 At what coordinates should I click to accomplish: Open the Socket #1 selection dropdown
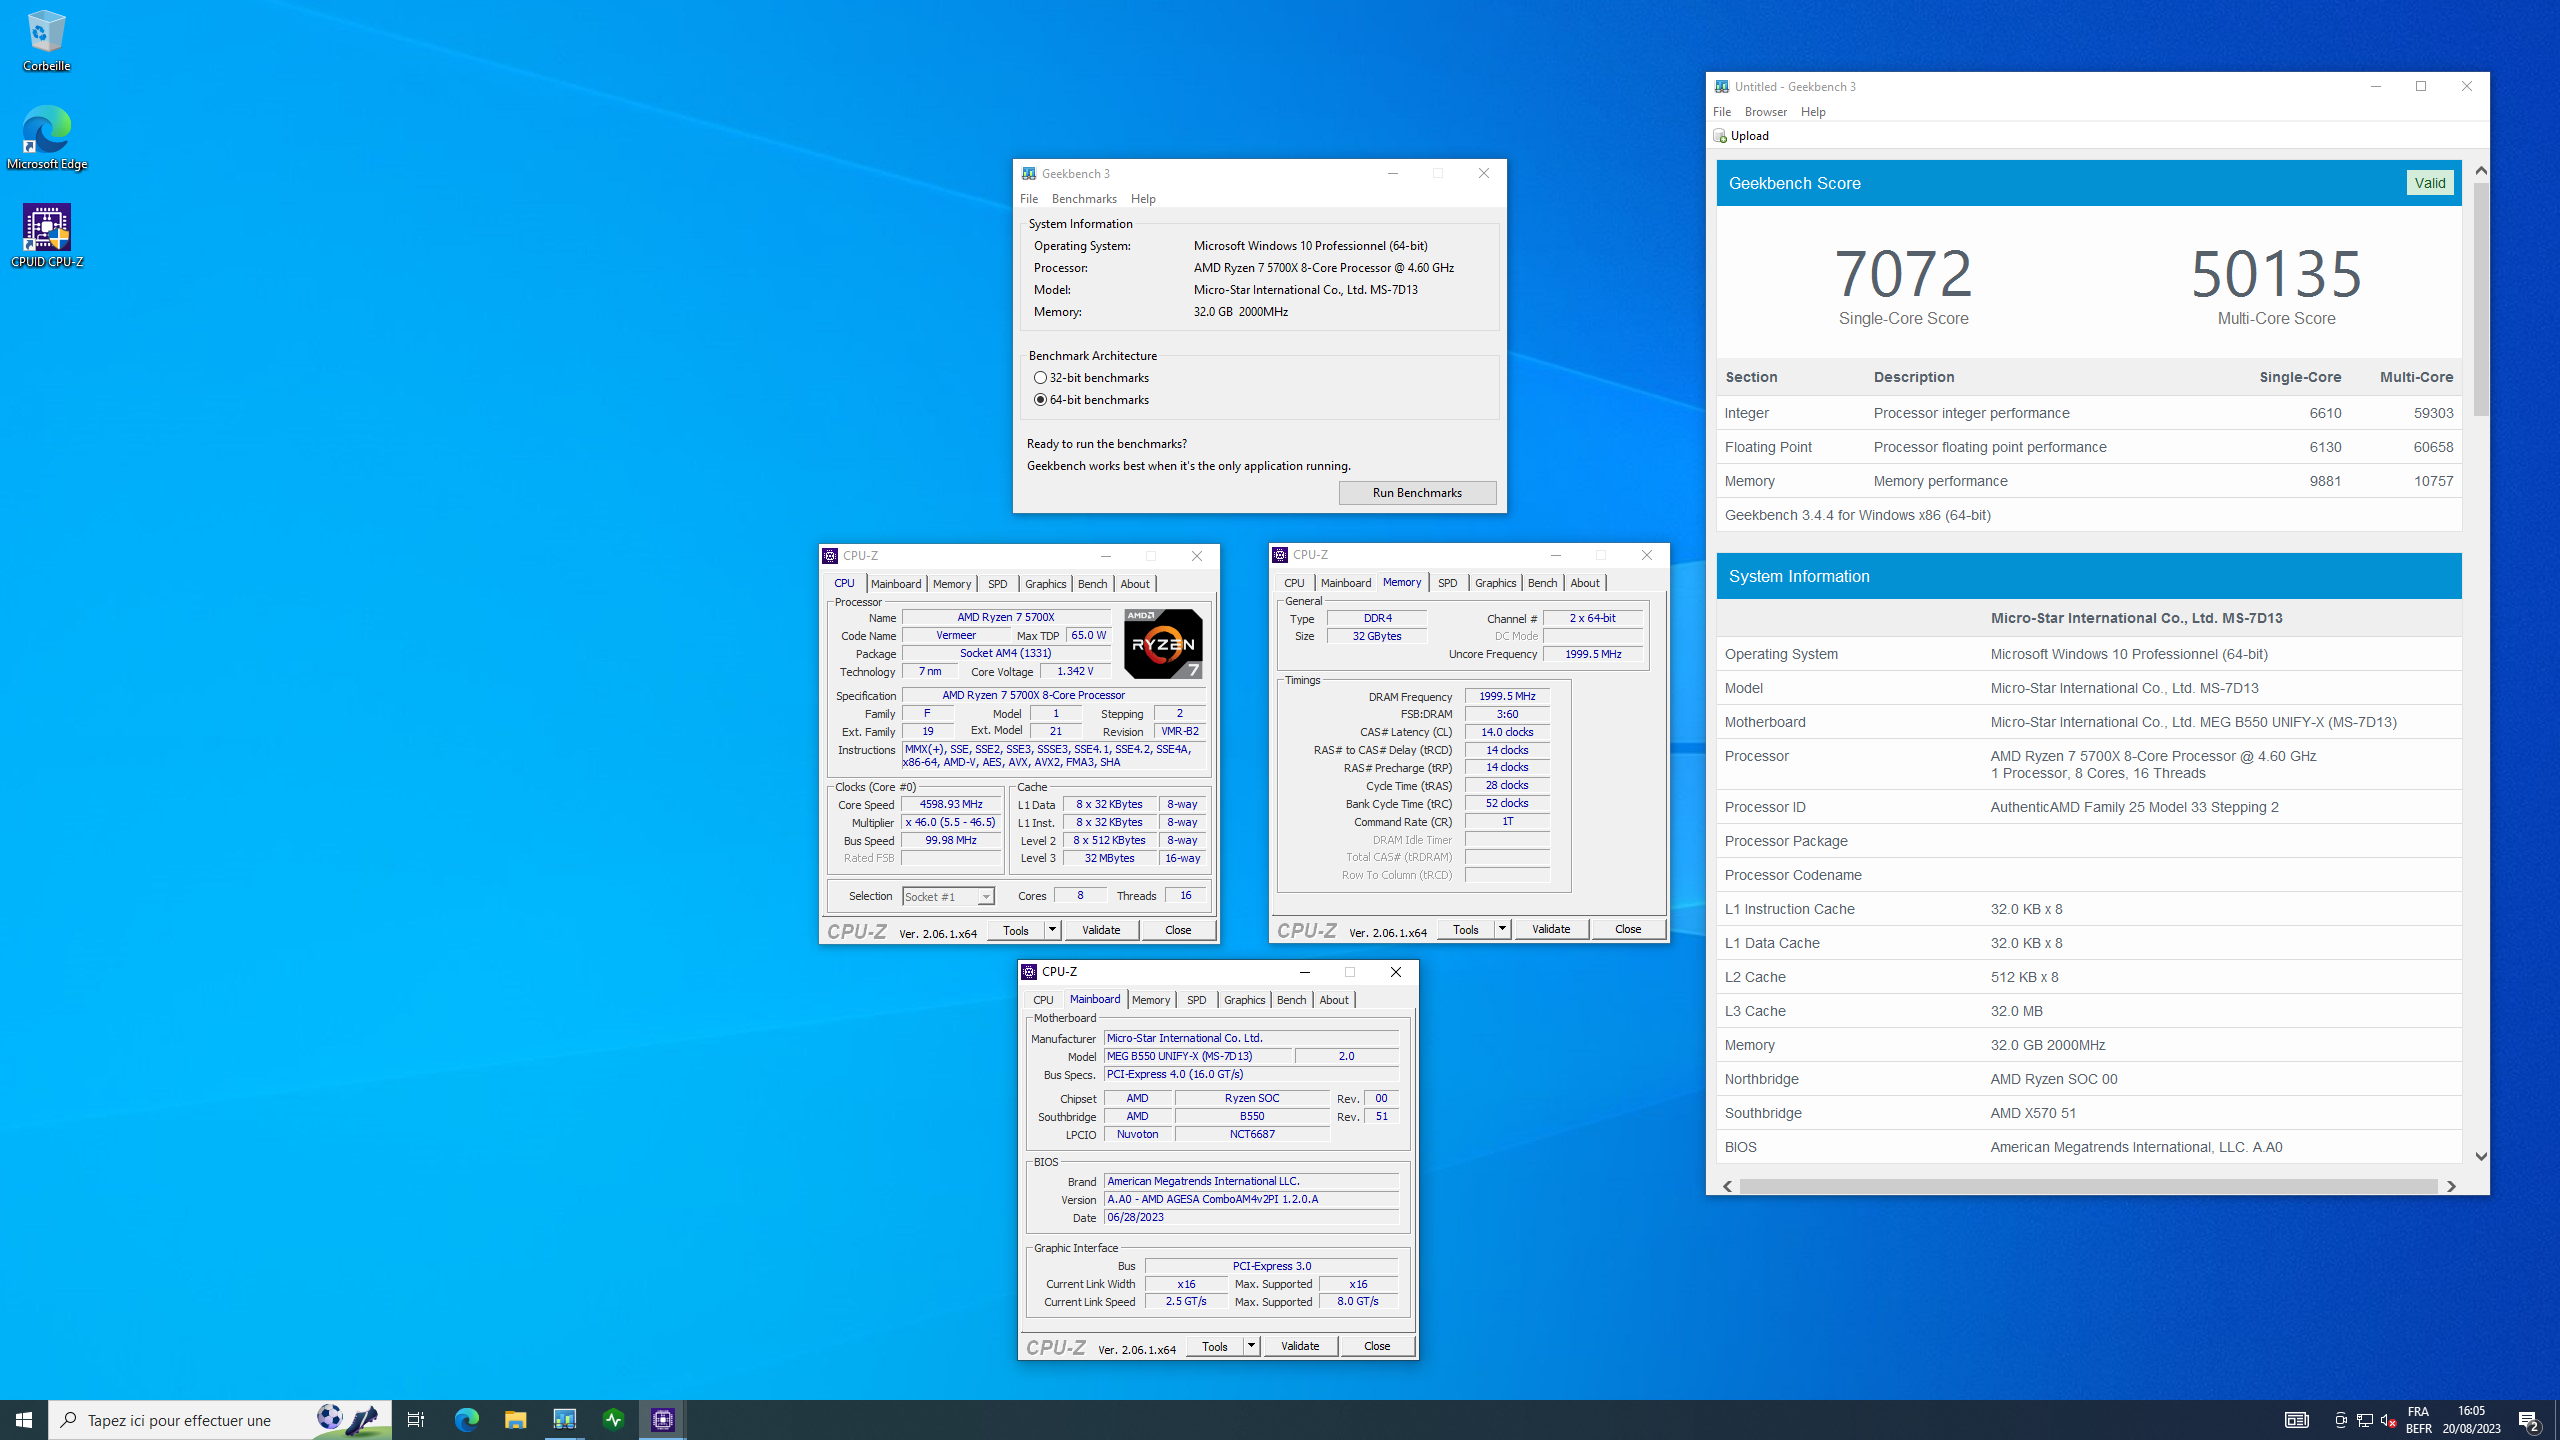(x=948, y=897)
